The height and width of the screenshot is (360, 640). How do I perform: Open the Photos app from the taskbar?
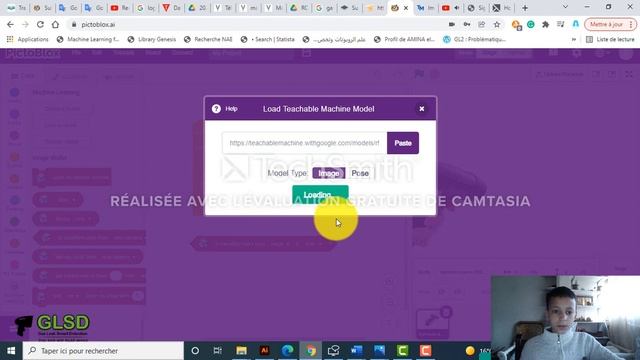379,351
